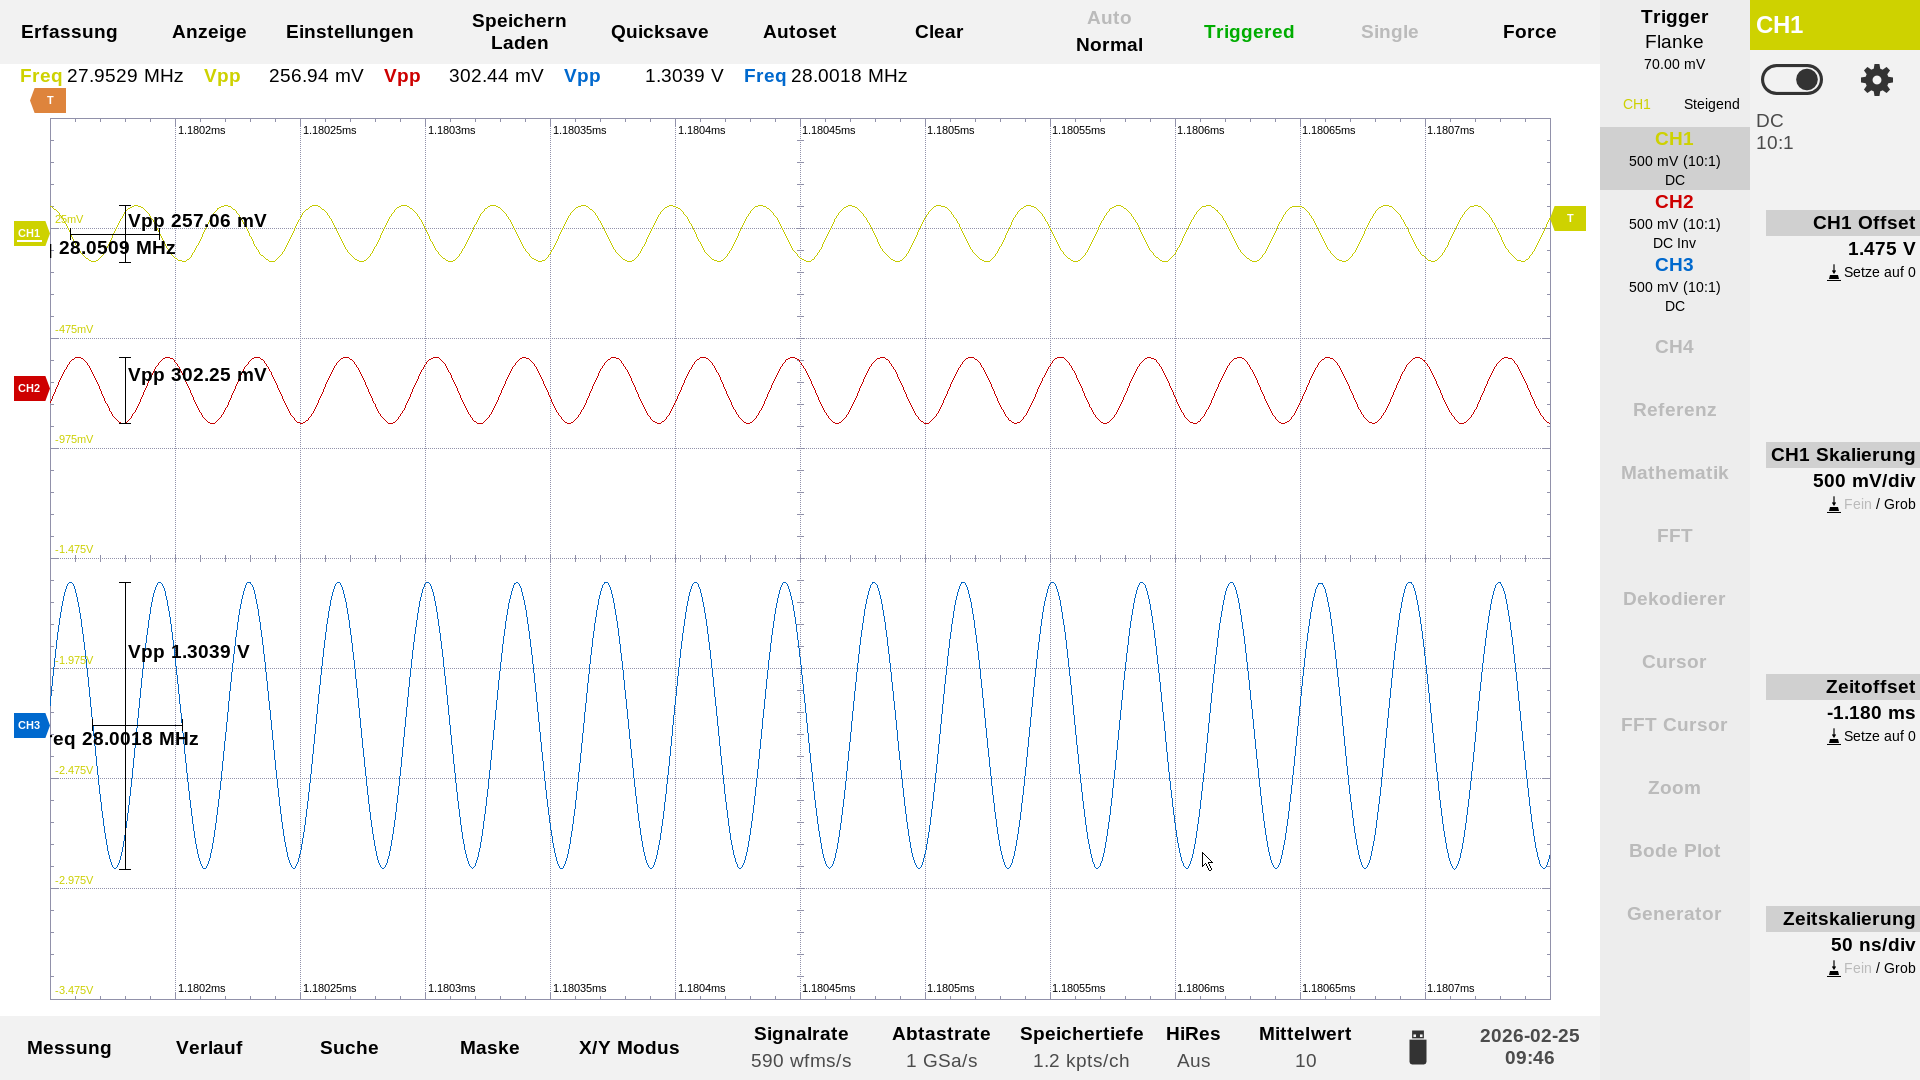
Task: Select the CH1 yellow channel marker
Action: pos(30,233)
